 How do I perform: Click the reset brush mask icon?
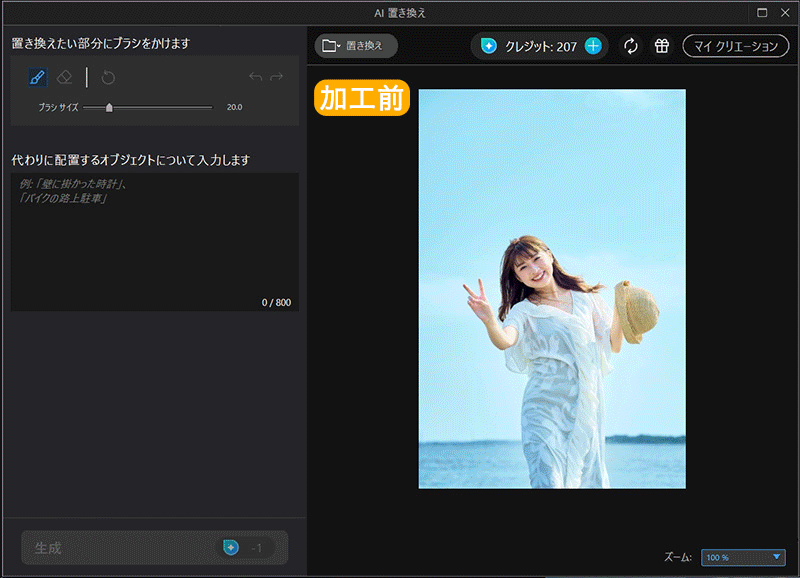pyautogui.click(x=108, y=77)
